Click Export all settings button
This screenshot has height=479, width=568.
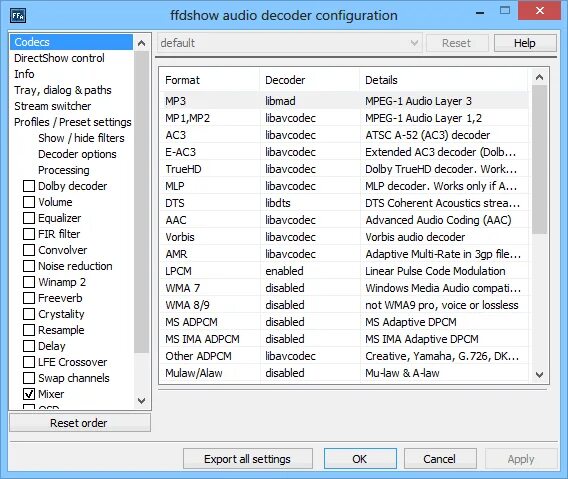coord(248,459)
